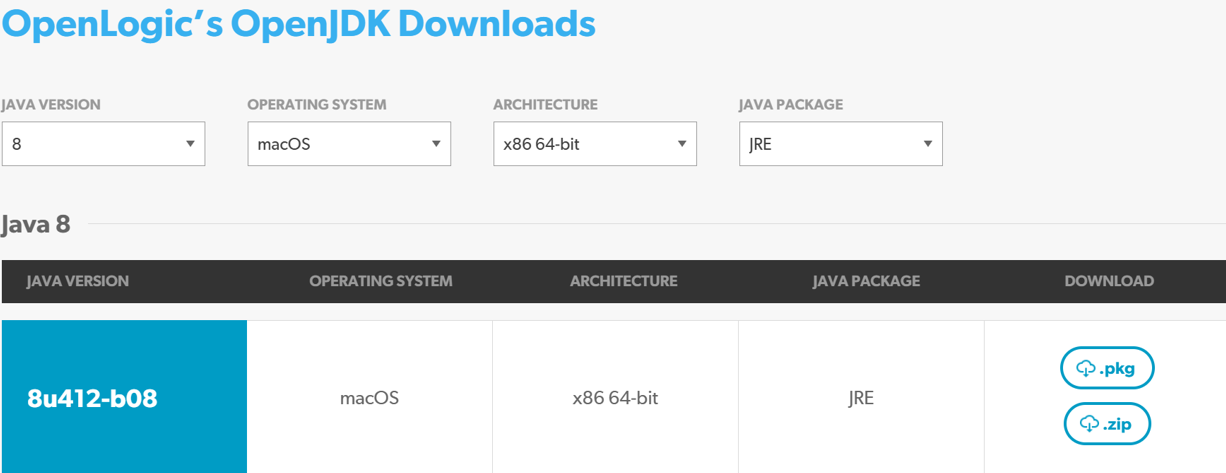Click the JRE cell in the table row

pyautogui.click(x=860, y=398)
